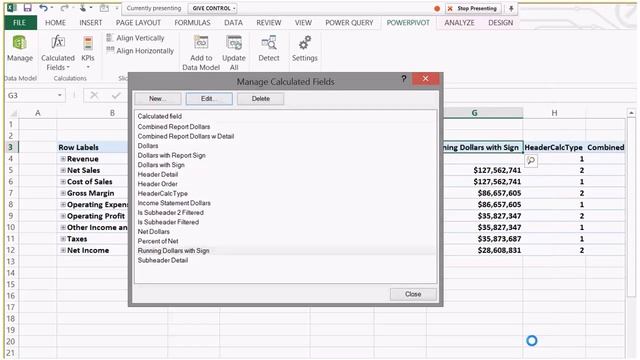The image size is (640, 360).
Task: Close the Manage Calculated Fields dialog with X
Action: [x=425, y=79]
